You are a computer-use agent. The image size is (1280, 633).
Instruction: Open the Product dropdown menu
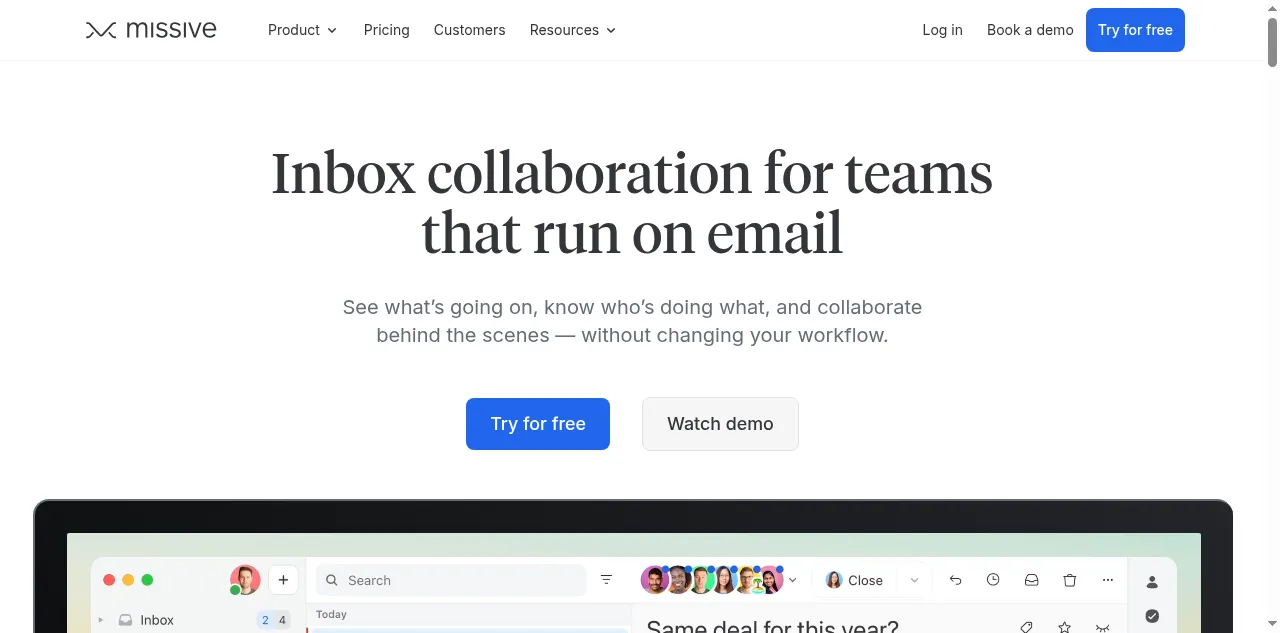[x=303, y=30]
